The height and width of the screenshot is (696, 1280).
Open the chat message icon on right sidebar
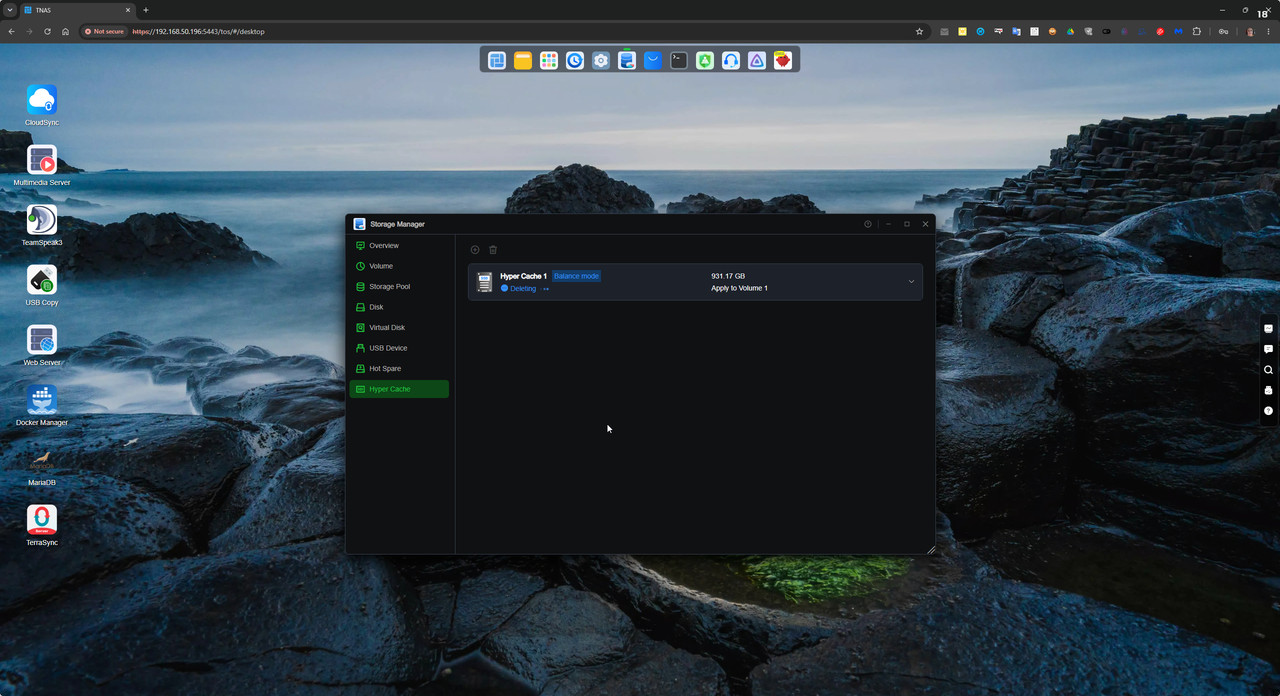[x=1268, y=349]
